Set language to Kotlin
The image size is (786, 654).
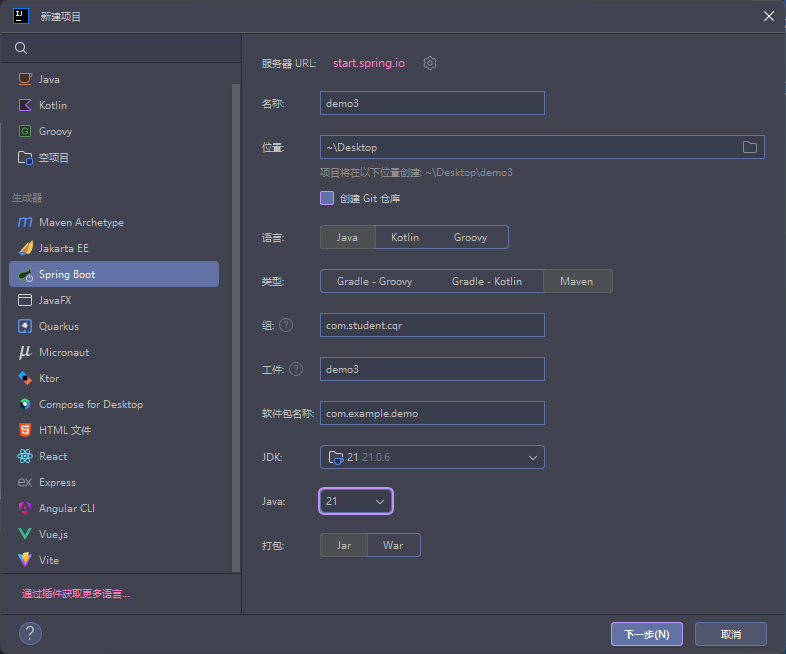[x=405, y=237]
